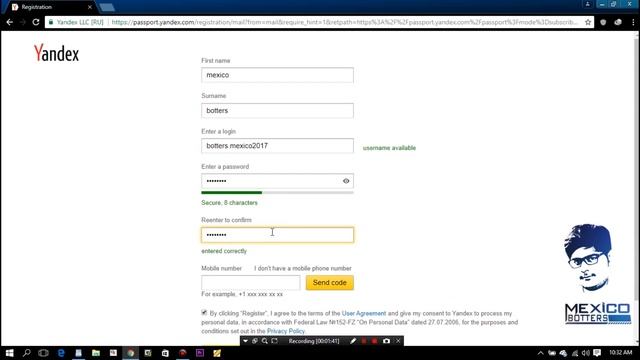This screenshot has height=360, width=640.
Task: Open File Explorer from the taskbar
Action: tap(96, 353)
